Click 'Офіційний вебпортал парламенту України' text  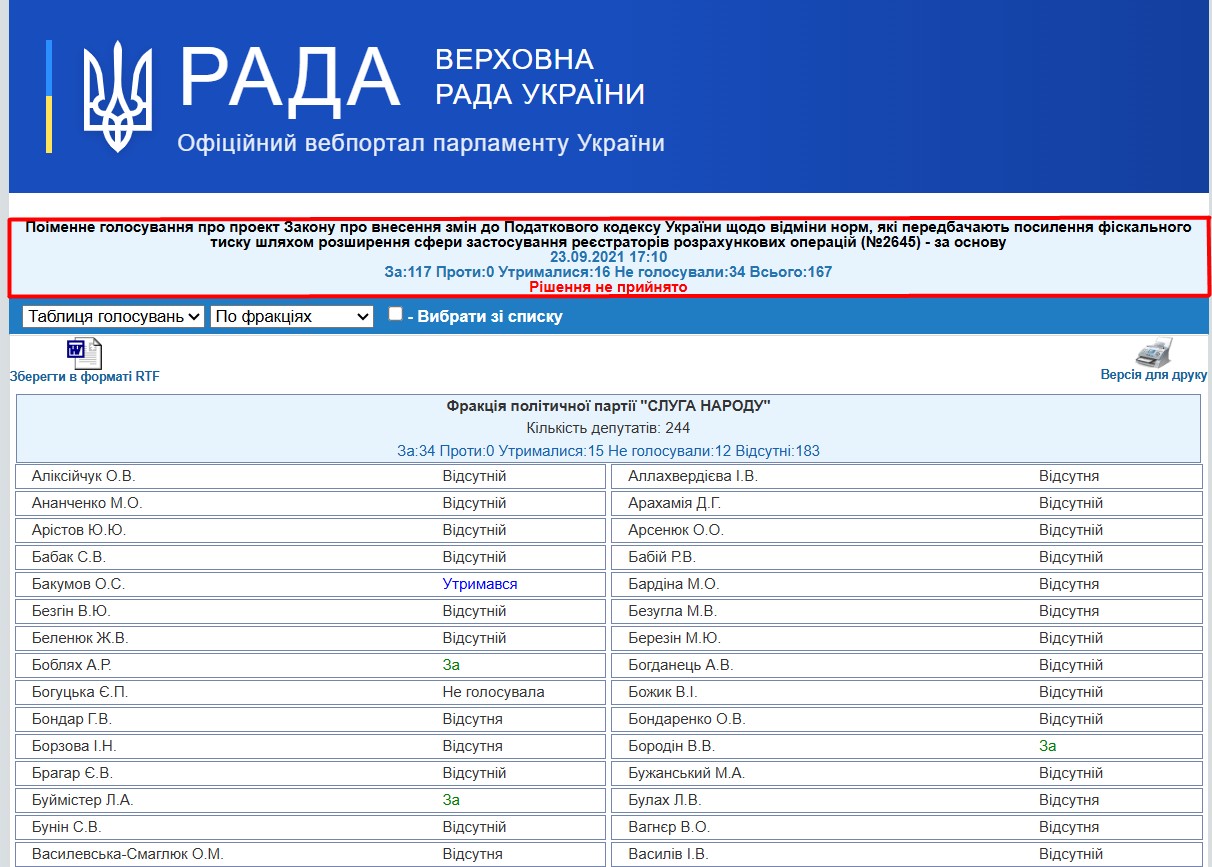pyautogui.click(x=421, y=143)
